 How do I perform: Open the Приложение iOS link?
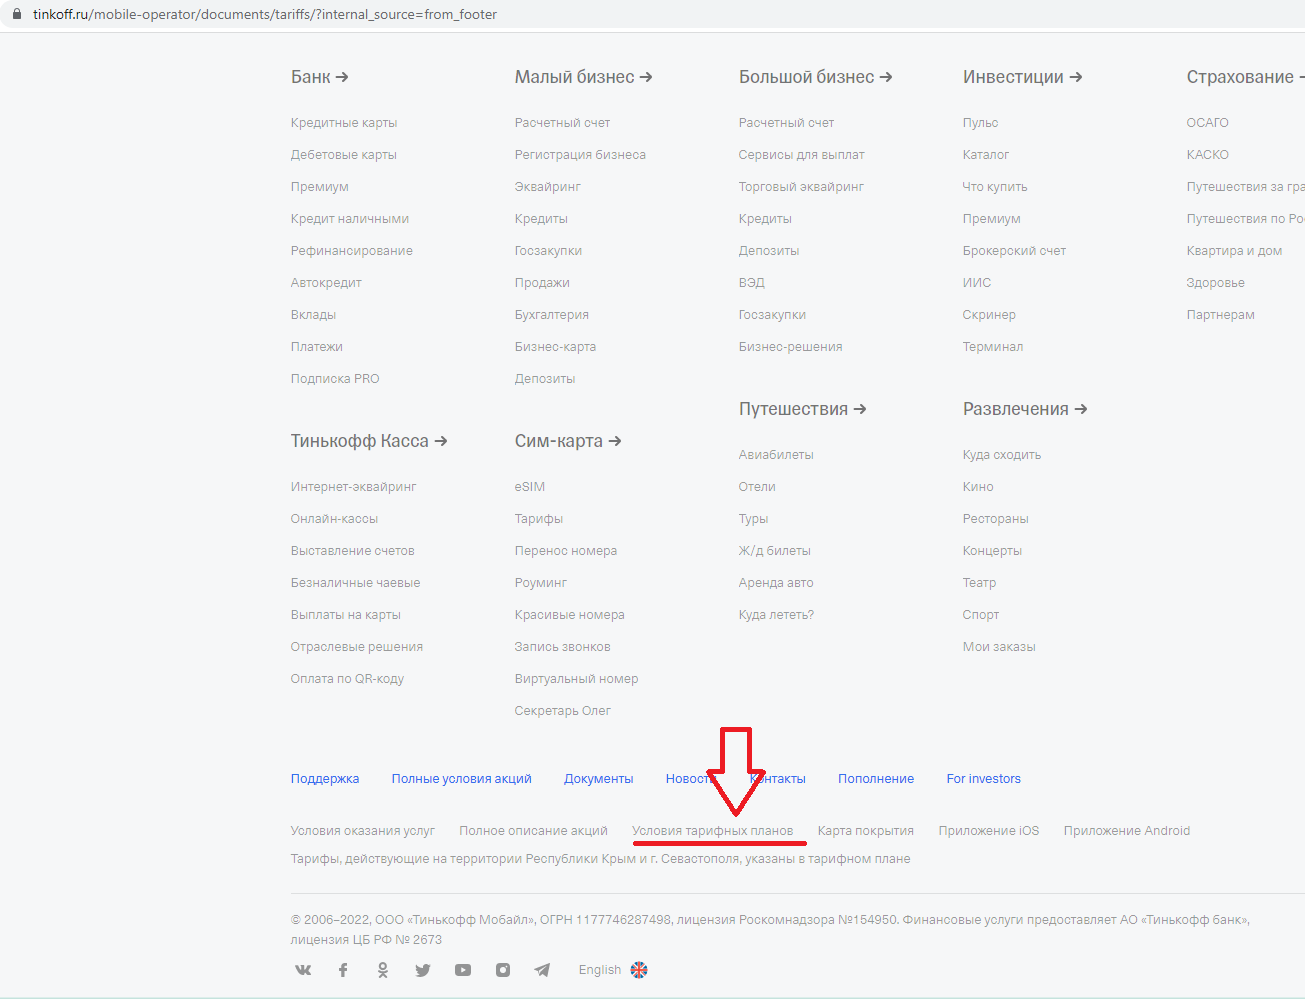[x=989, y=831]
